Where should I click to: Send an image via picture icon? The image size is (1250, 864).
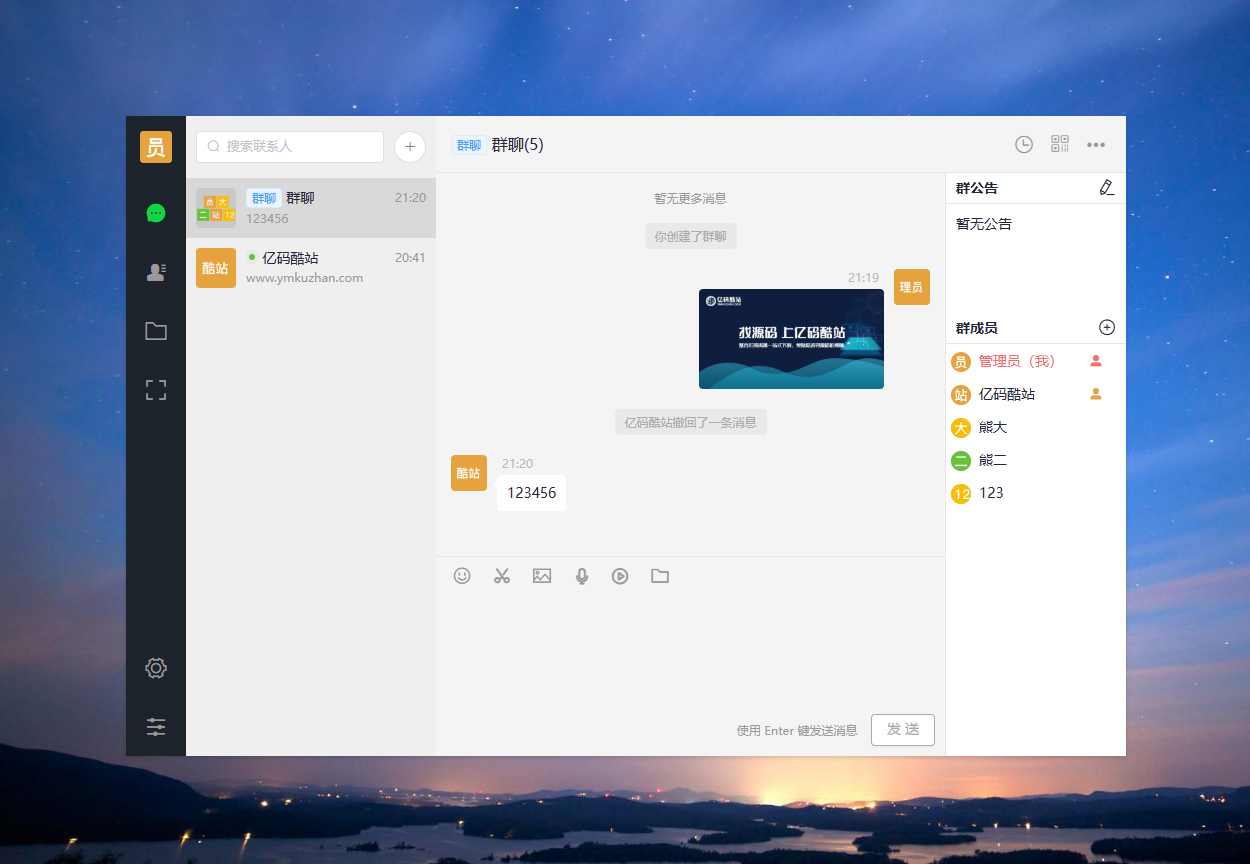point(542,576)
